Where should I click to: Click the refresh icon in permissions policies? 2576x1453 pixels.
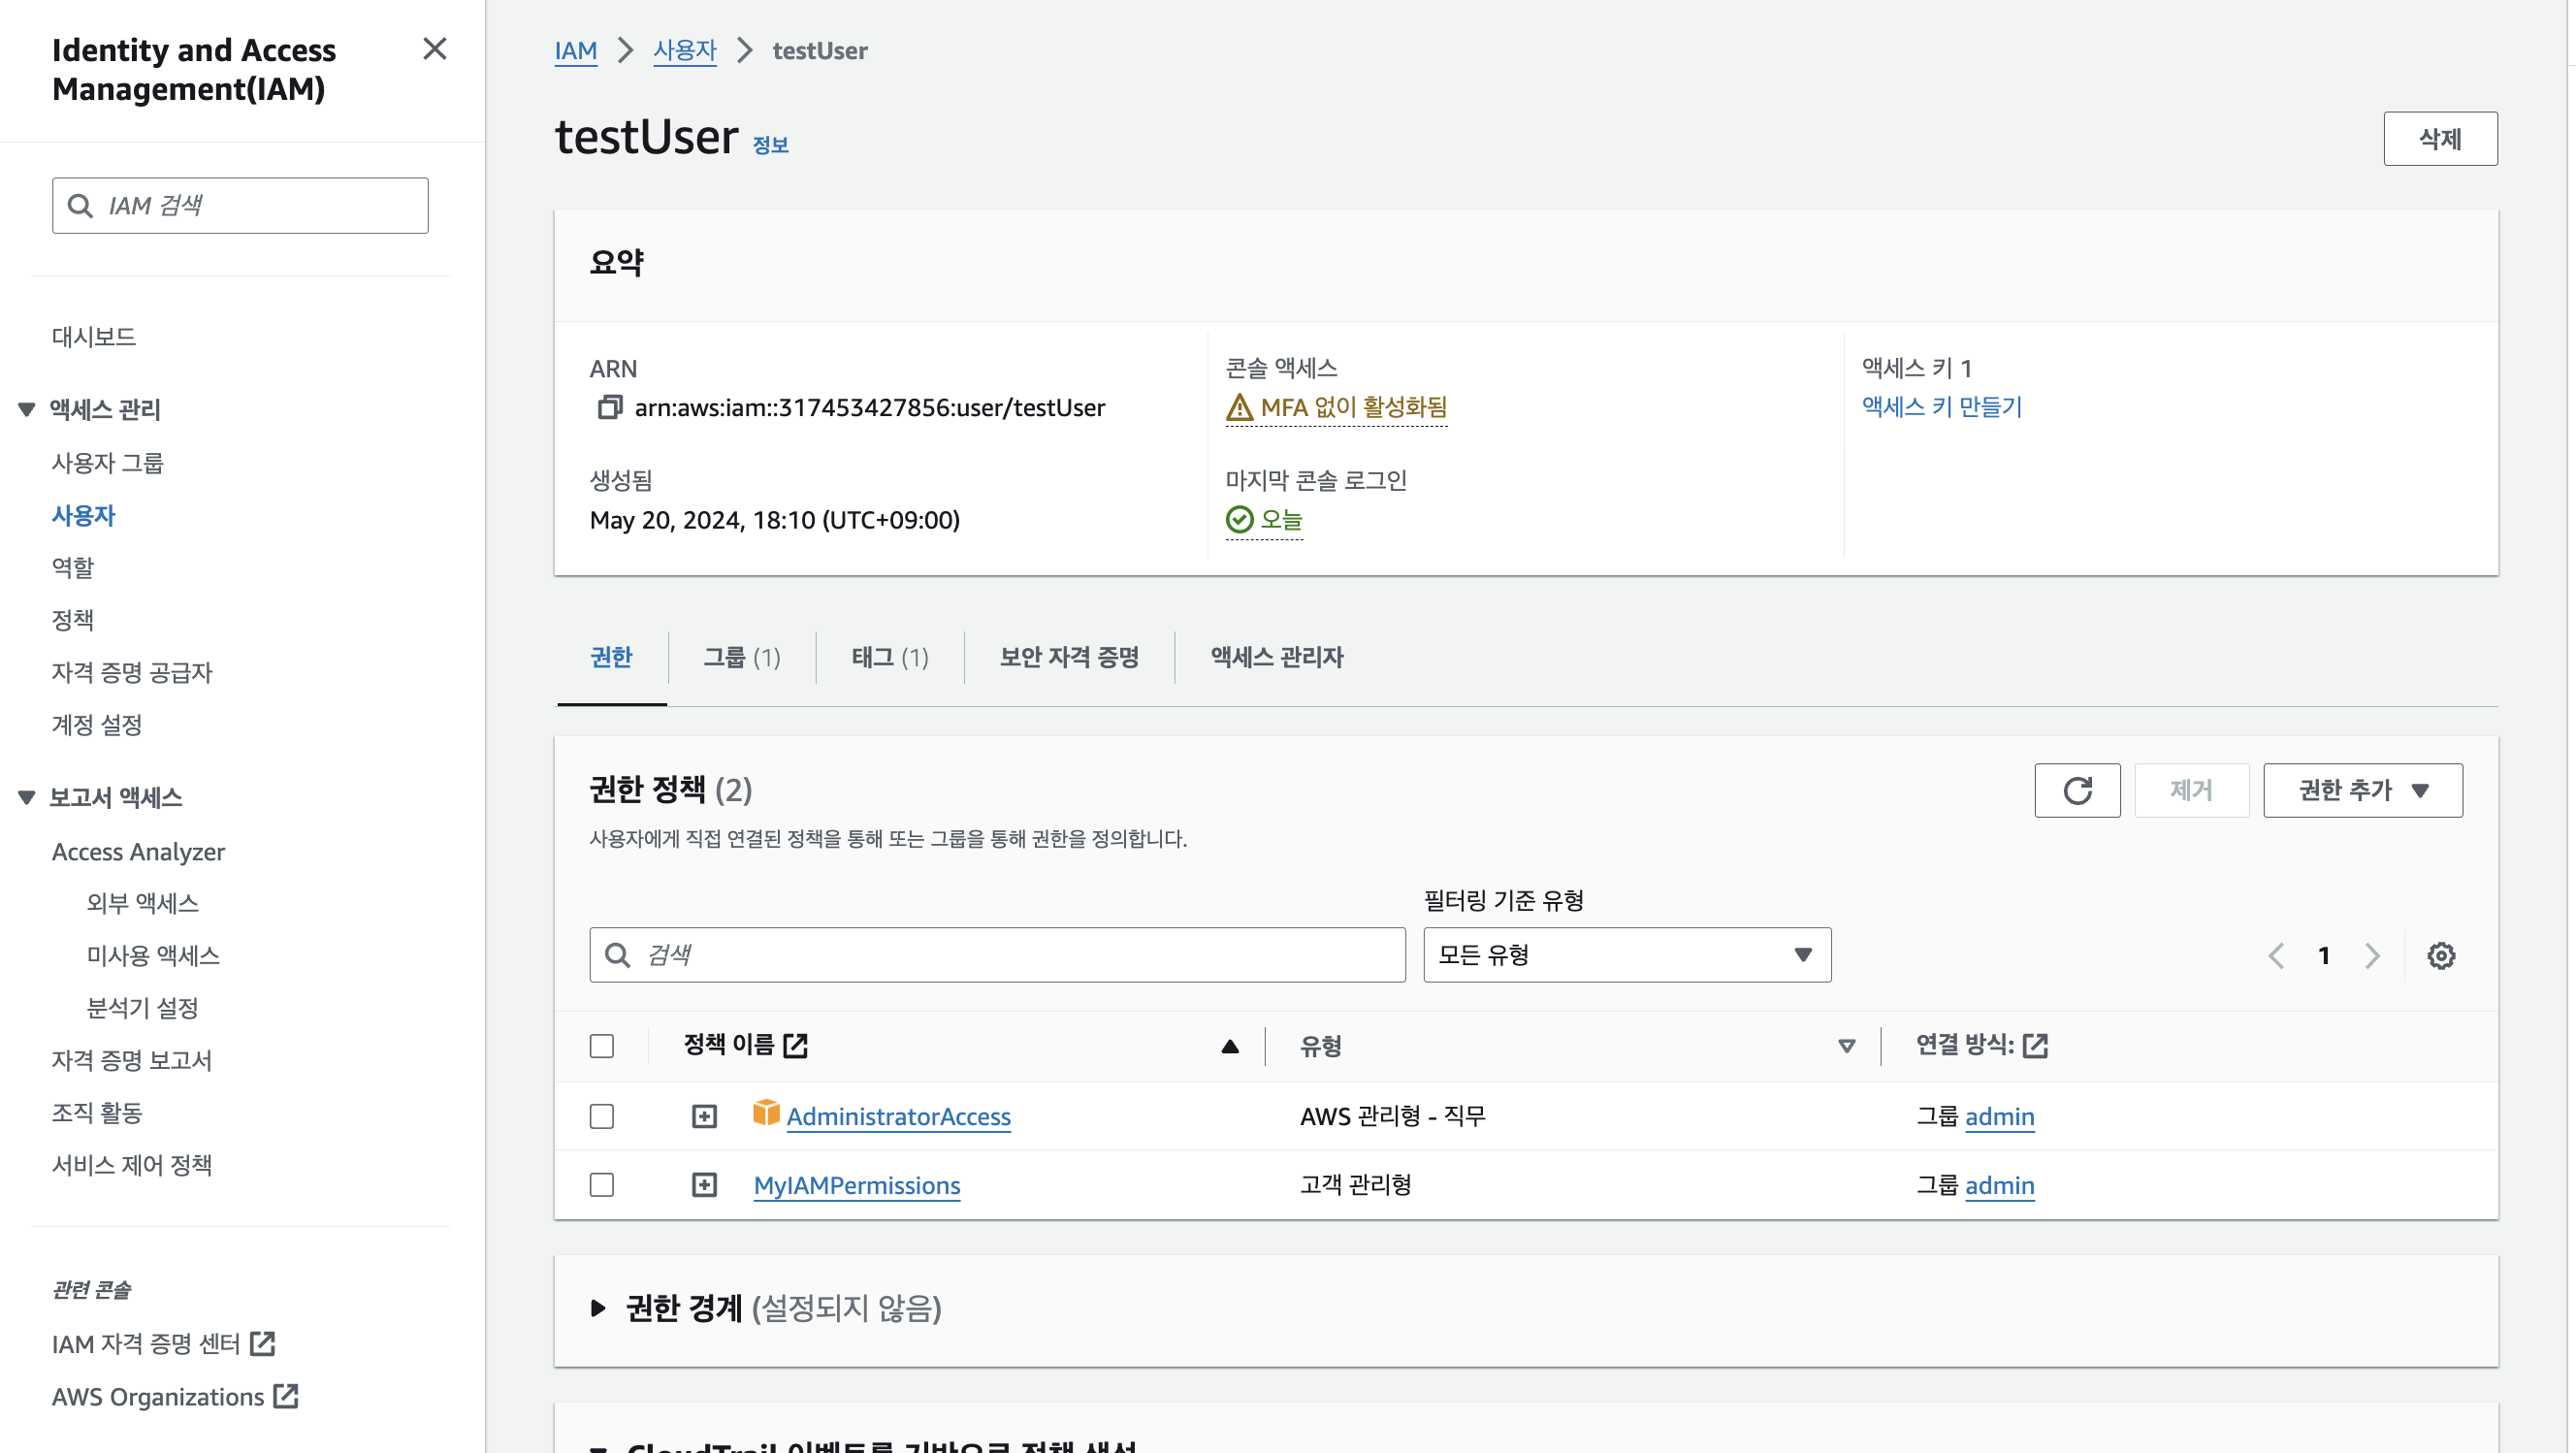pos(2076,790)
